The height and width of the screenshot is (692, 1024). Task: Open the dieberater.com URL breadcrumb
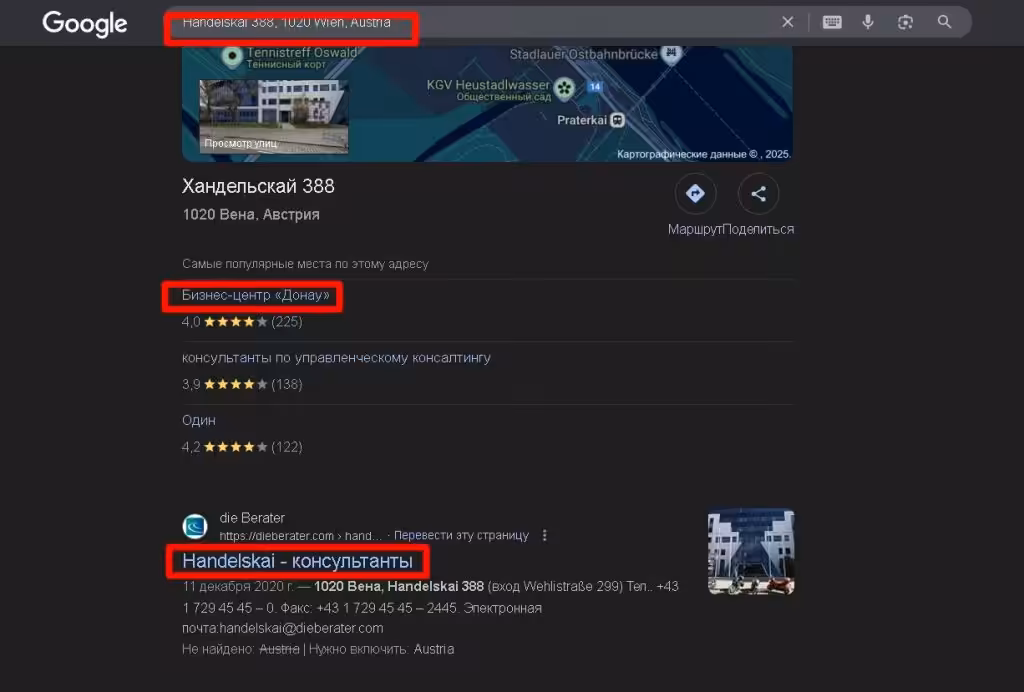(x=300, y=536)
